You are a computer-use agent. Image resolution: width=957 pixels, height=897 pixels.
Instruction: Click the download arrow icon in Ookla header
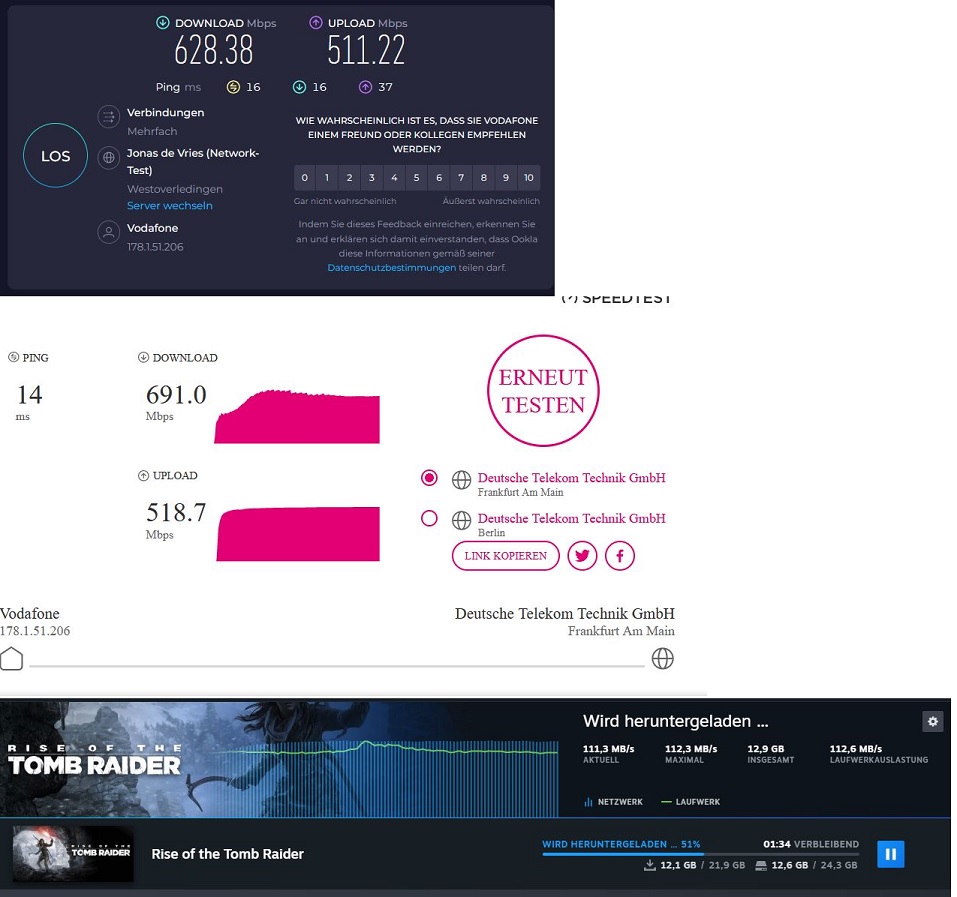pyautogui.click(x=162, y=23)
